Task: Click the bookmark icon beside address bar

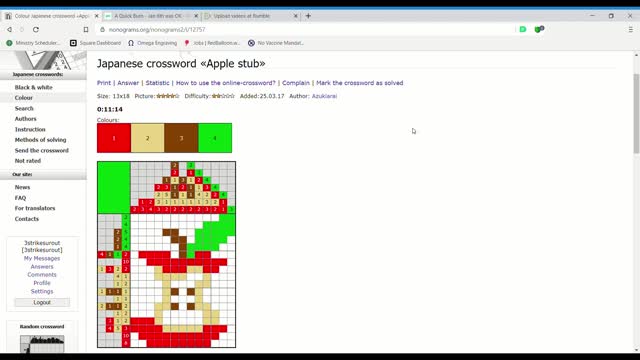Action: coord(86,29)
